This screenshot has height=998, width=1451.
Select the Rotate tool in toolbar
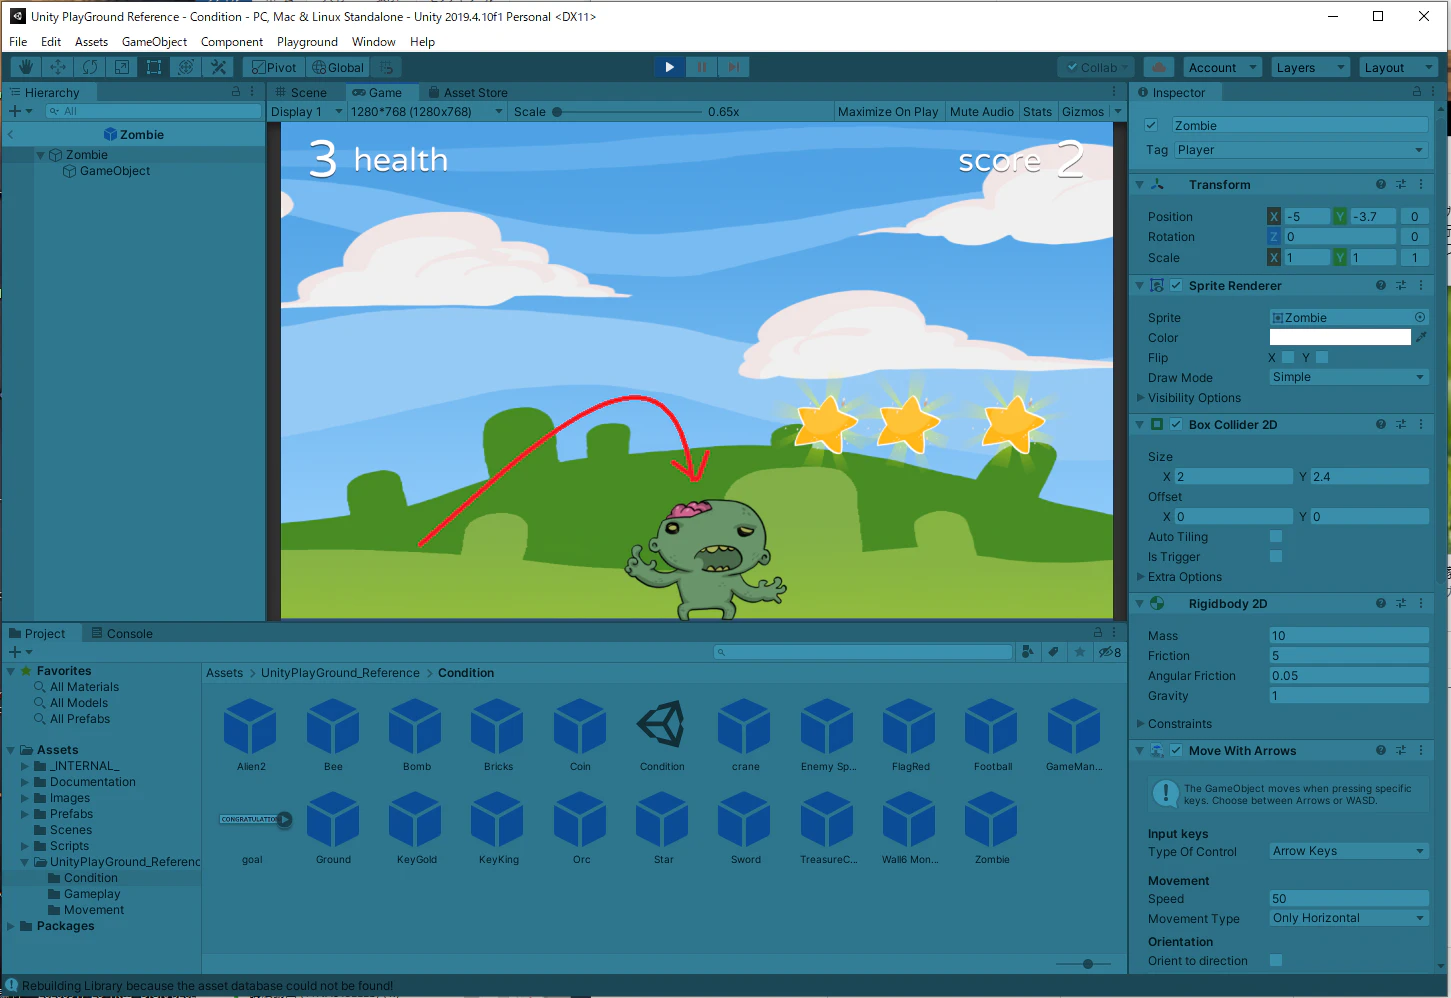(90, 67)
